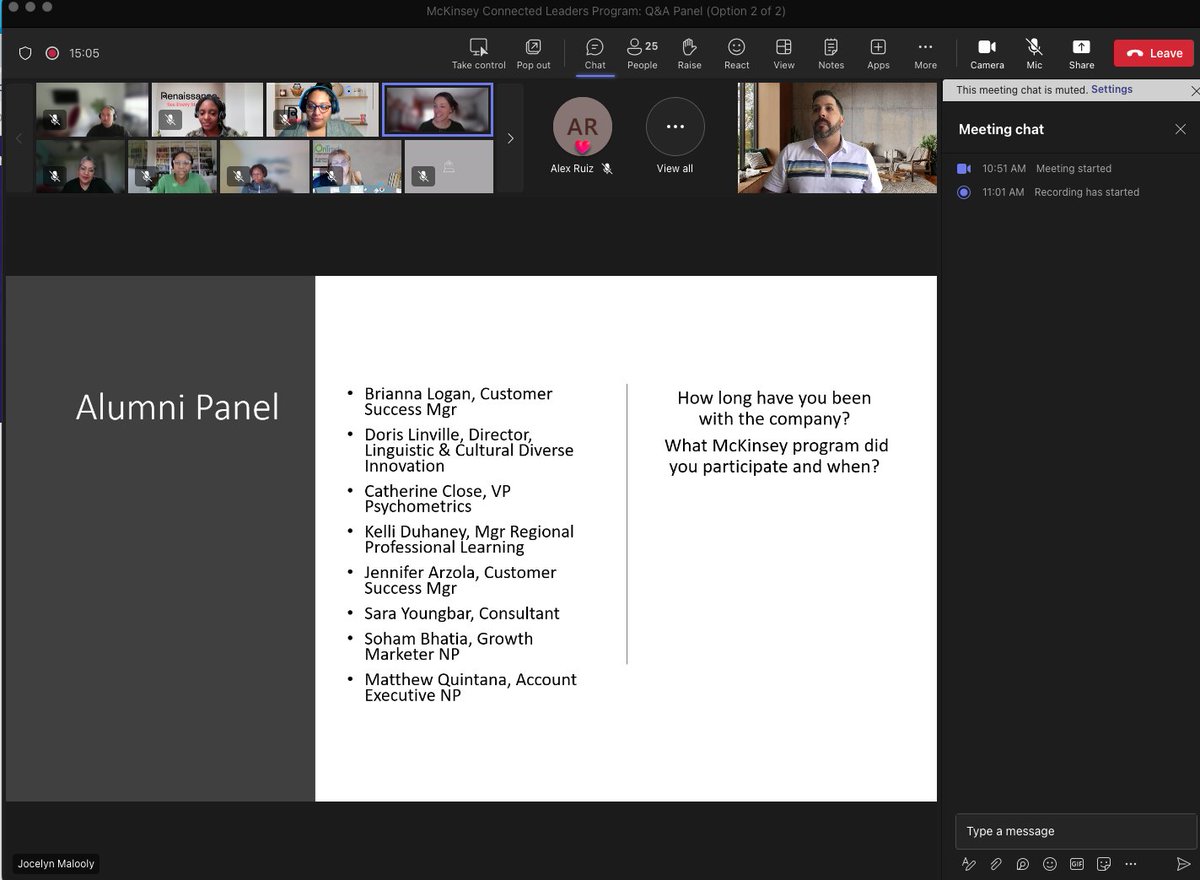The image size is (1200, 880).
Task: Open the More actions menu
Action: pyautogui.click(x=925, y=54)
